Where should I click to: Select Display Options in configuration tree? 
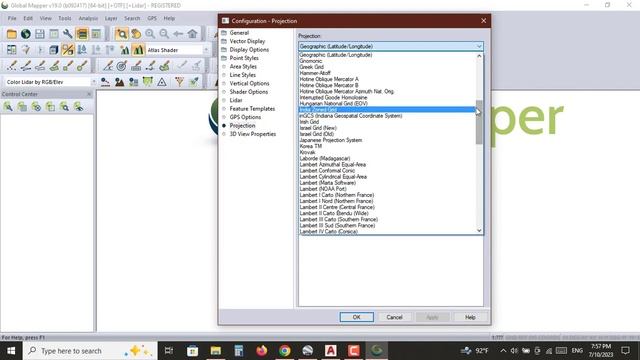click(x=249, y=49)
